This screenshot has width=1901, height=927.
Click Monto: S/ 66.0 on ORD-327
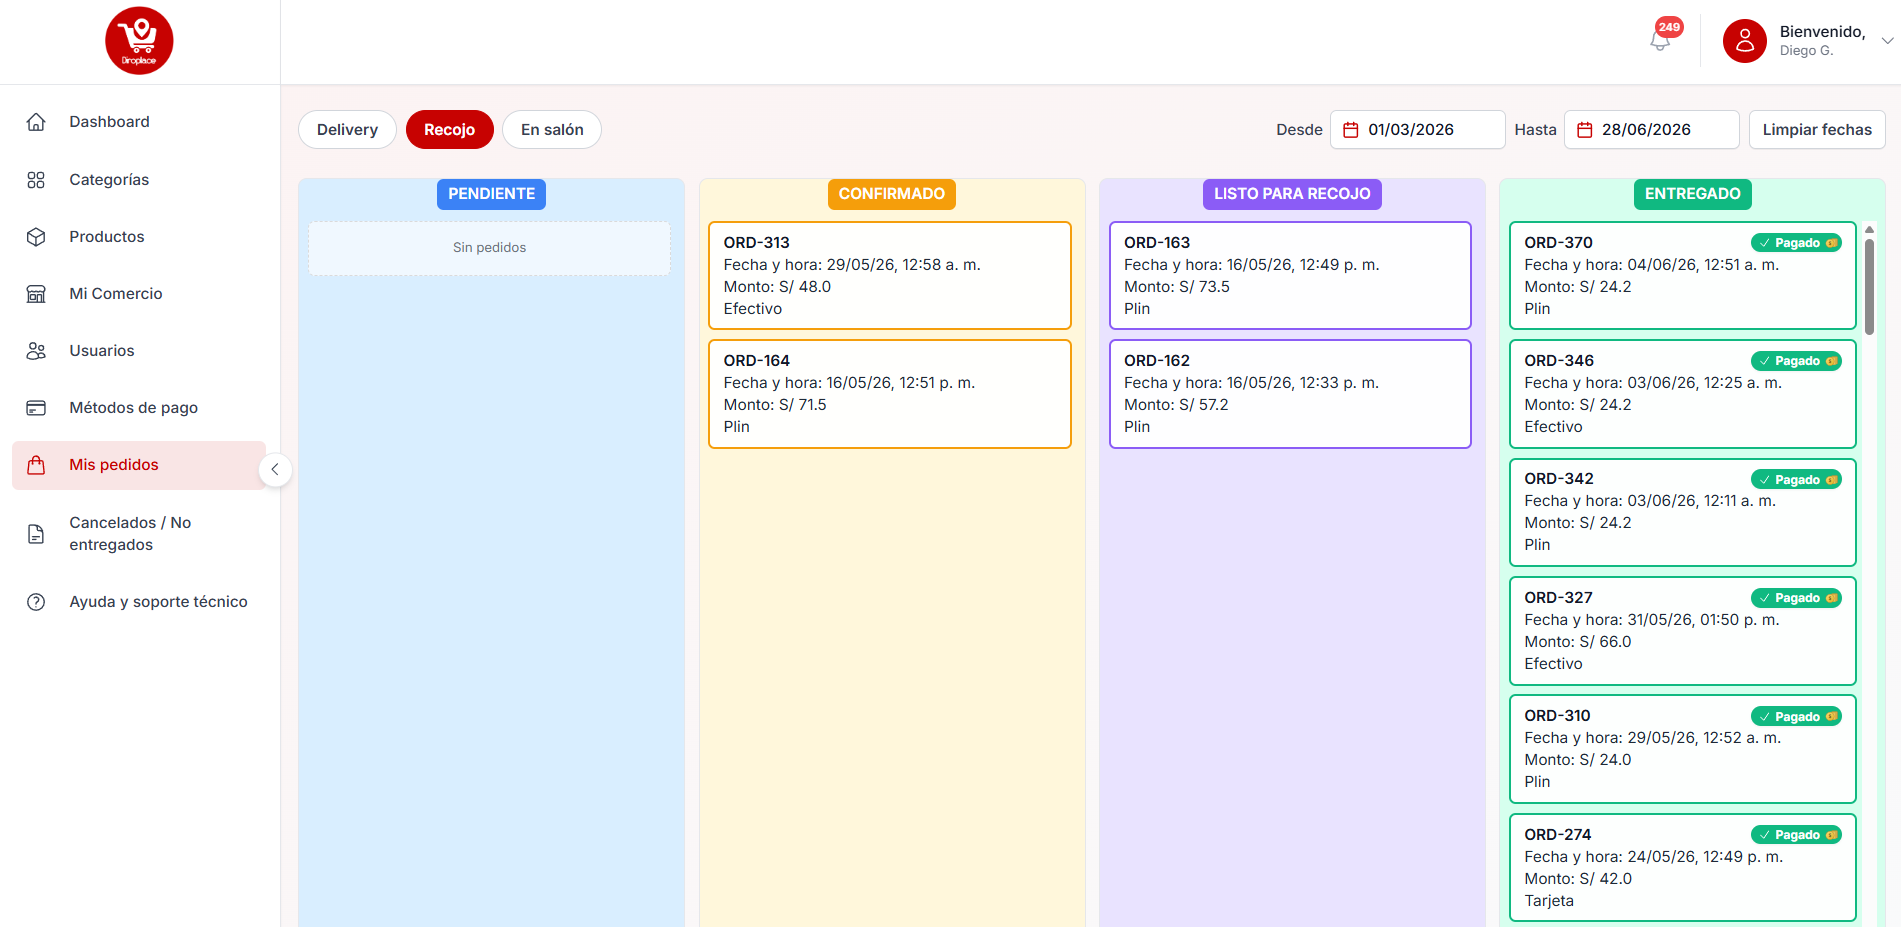click(x=1578, y=642)
